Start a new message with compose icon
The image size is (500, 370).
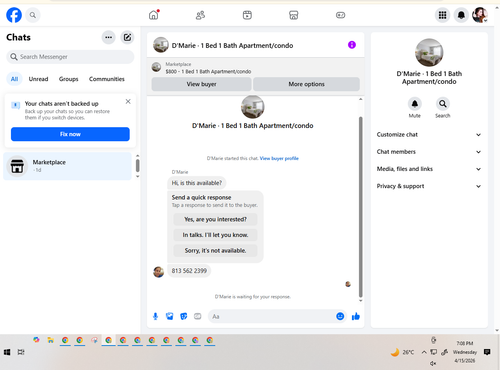pos(127,37)
